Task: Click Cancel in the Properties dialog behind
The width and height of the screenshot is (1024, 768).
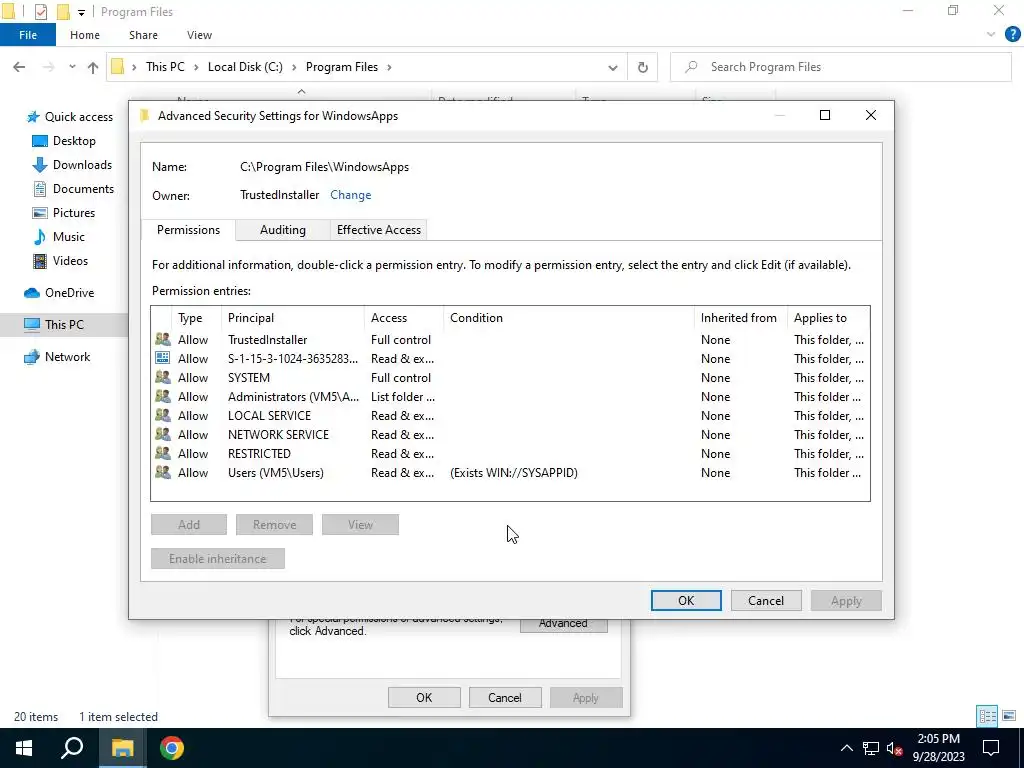Action: pos(505,697)
